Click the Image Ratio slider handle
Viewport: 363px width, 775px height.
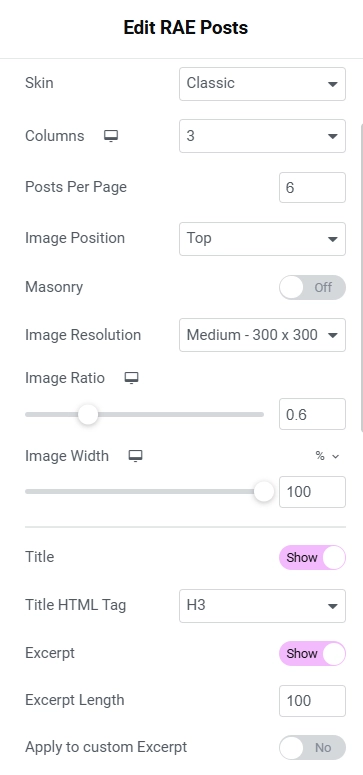pyautogui.click(x=88, y=414)
